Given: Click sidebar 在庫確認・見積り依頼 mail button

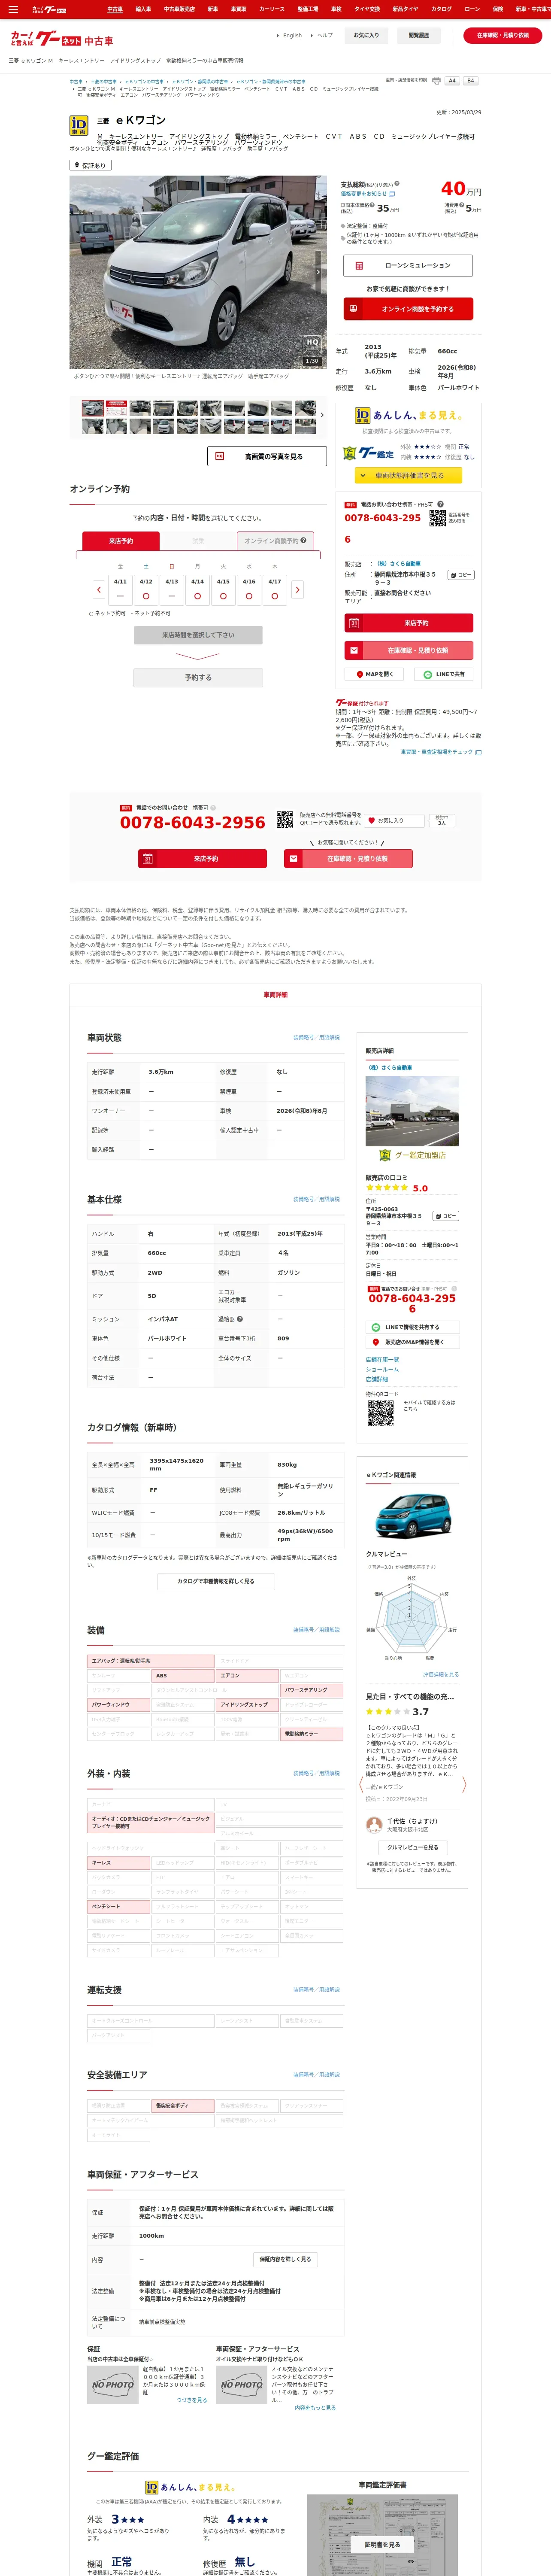Looking at the screenshot, I should [x=408, y=650].
